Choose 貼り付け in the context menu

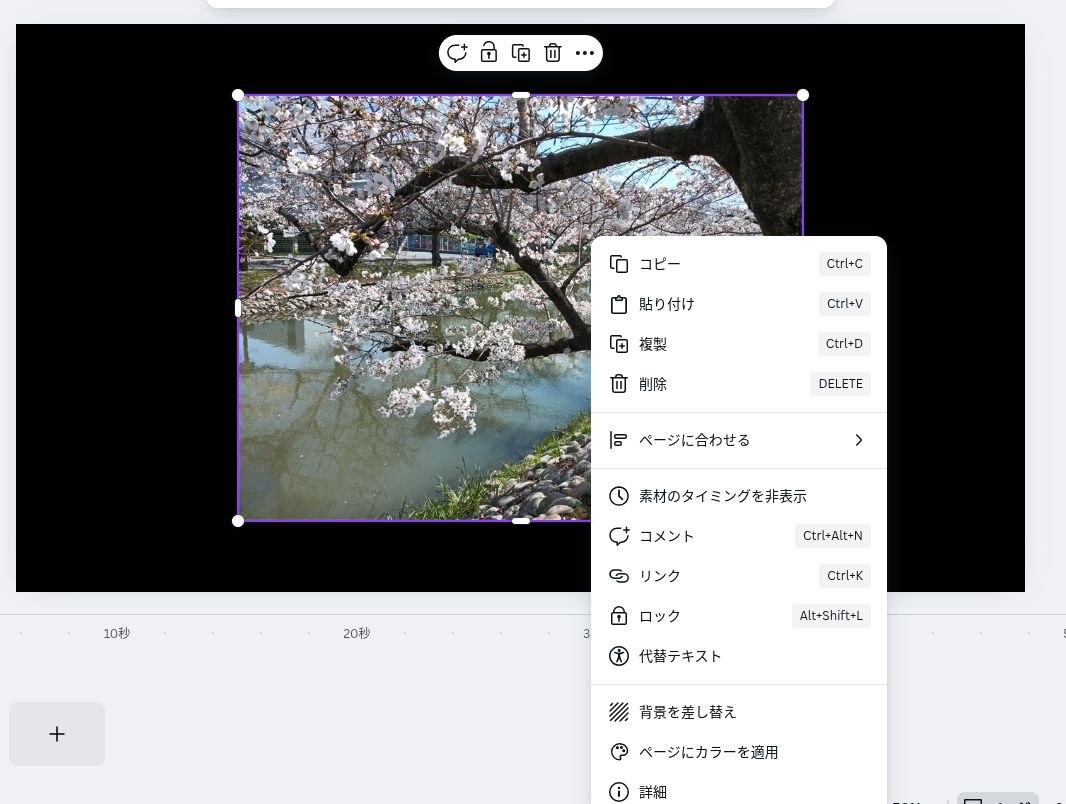click(x=667, y=304)
